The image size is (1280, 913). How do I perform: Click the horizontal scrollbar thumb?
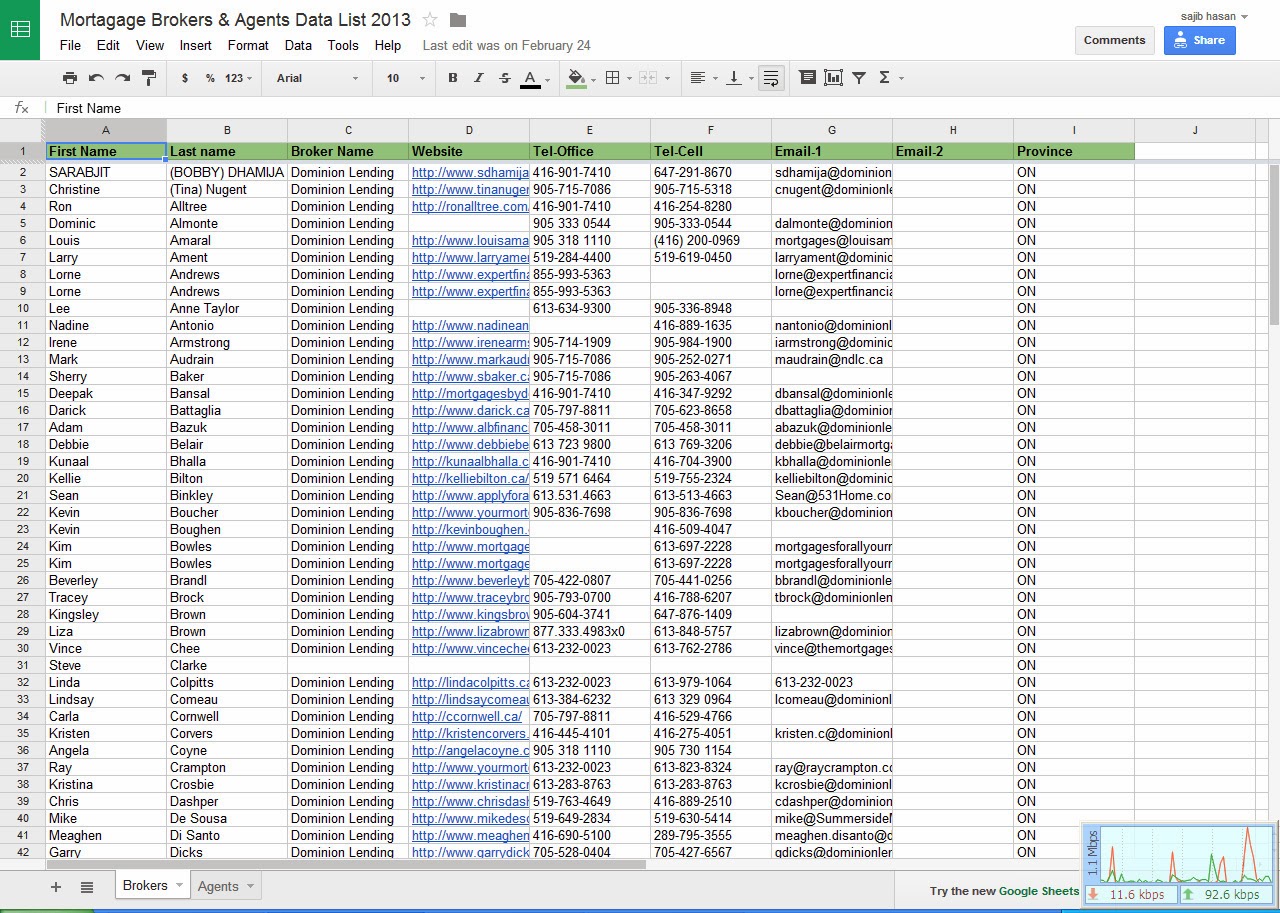(x=345, y=864)
